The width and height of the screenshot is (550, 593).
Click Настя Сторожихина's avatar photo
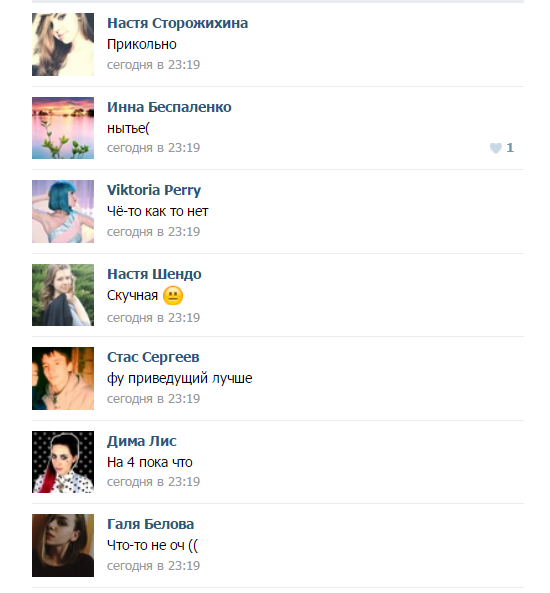pos(63,44)
